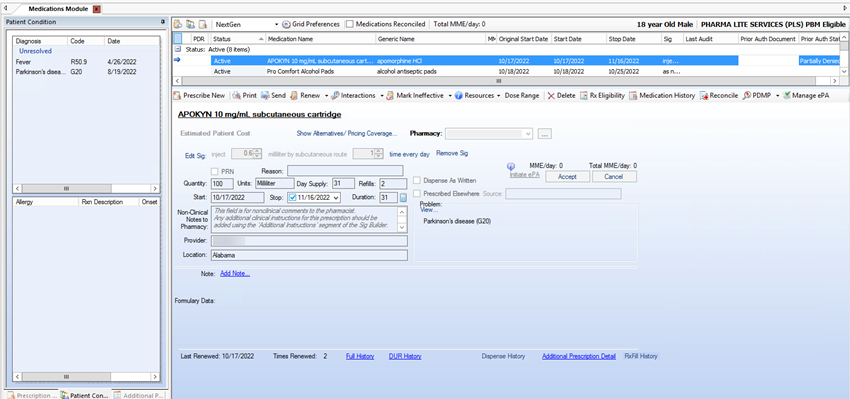The image size is (850, 399).
Task: Click the Add Note link
Action: [x=235, y=274]
